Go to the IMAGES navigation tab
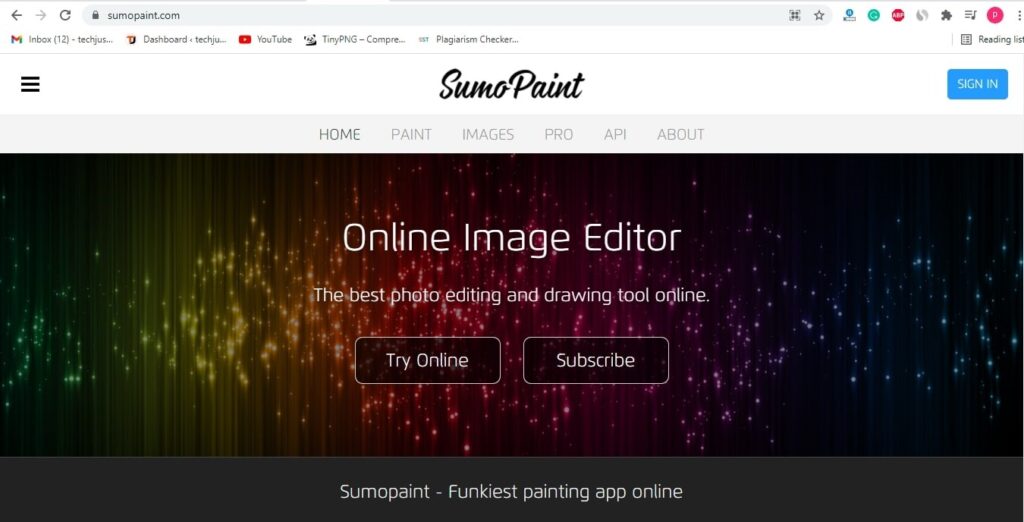Image resolution: width=1024 pixels, height=522 pixels. pos(488,134)
